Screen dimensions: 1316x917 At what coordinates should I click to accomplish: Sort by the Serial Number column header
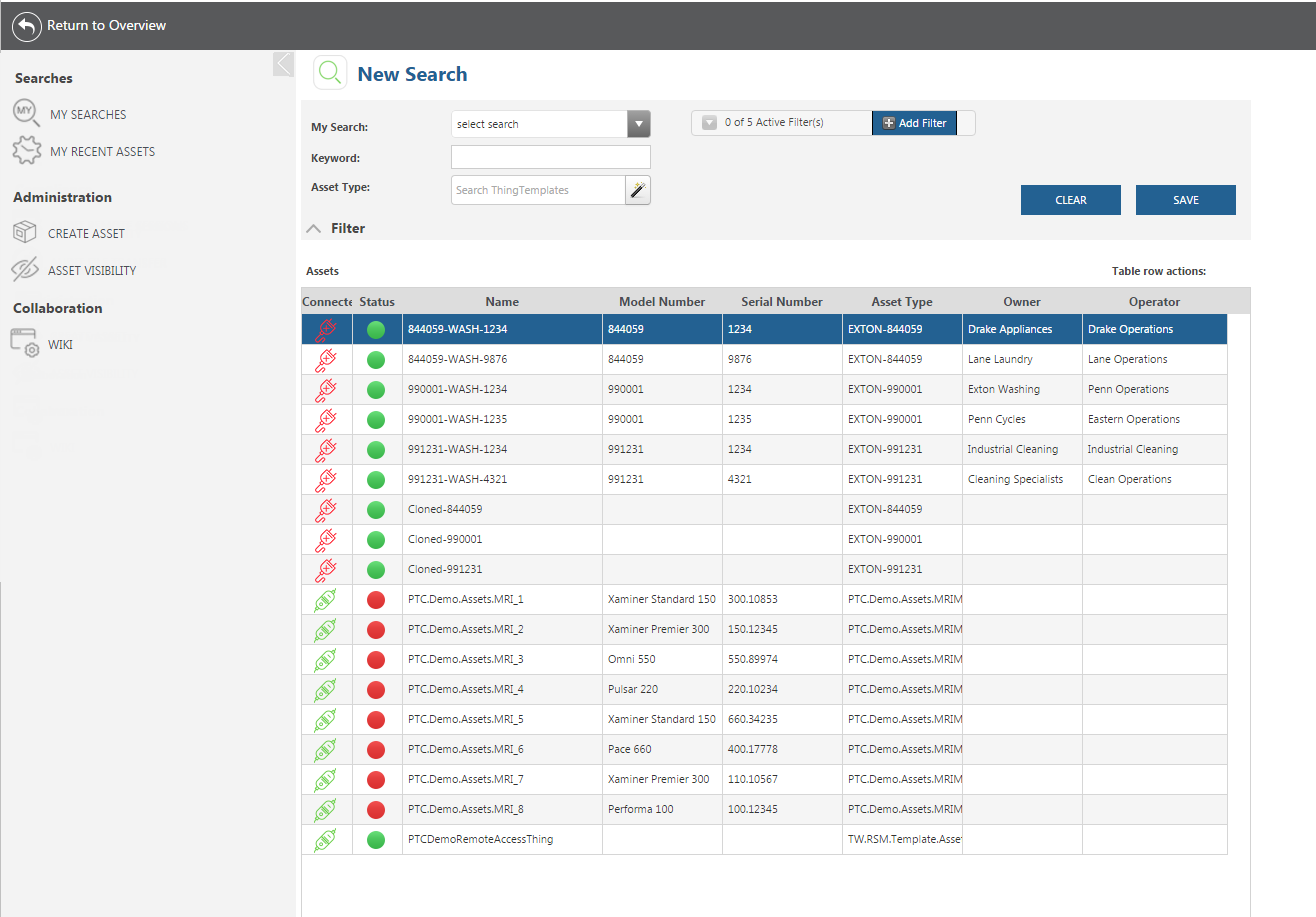pyautogui.click(x=782, y=301)
